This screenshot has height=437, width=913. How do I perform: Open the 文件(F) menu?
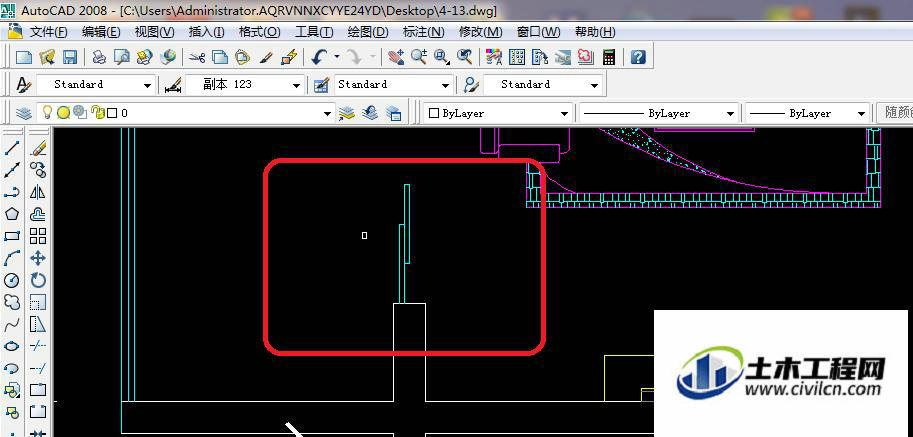click(48, 32)
